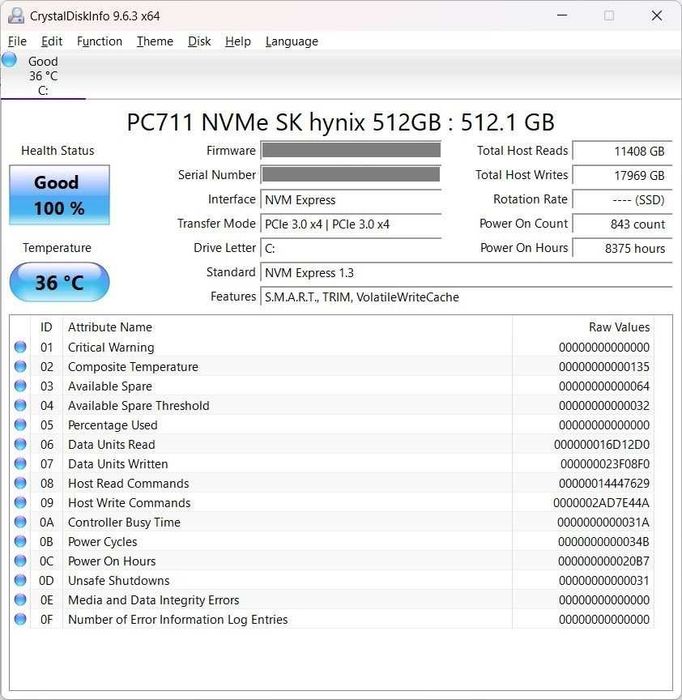Click status icon for Composite Temperature row
Viewport: 682px width, 700px height.
pyautogui.click(x=20, y=367)
